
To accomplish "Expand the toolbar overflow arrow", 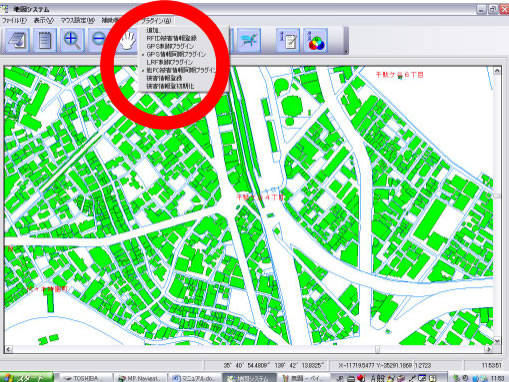I will pyautogui.click(x=346, y=52).
